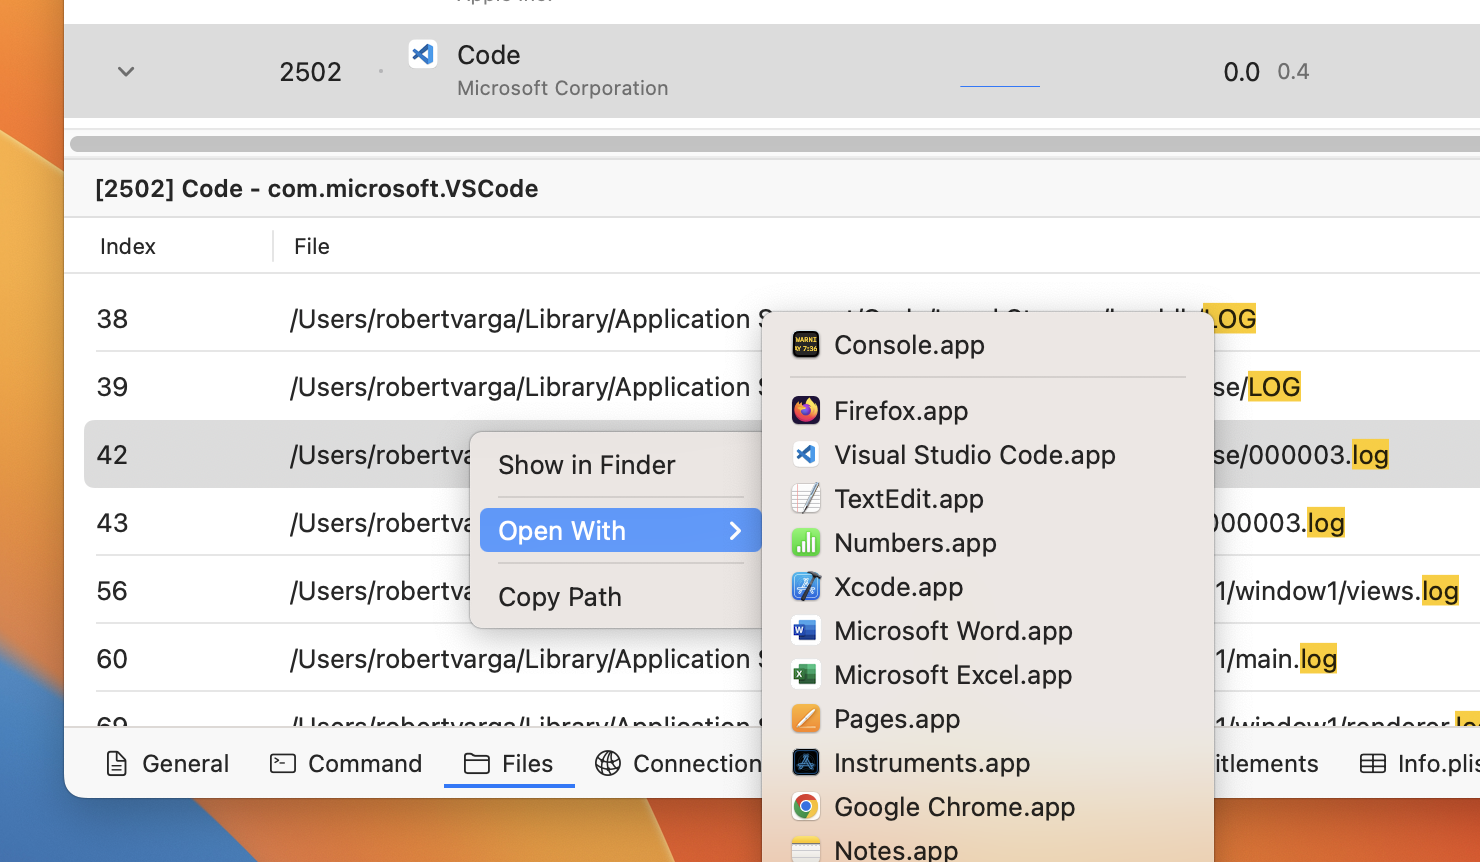
Task: Open with Numbers.app icon
Action: pyautogui.click(x=806, y=543)
